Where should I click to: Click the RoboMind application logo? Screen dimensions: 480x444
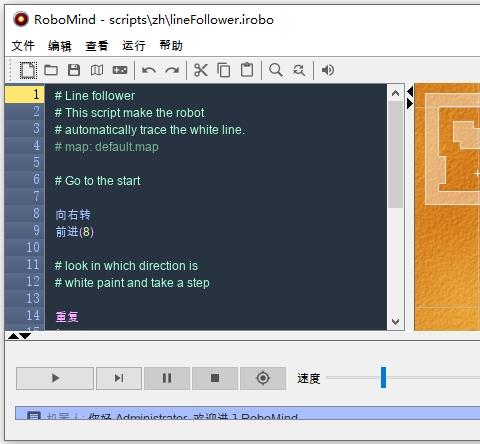(x=21, y=19)
